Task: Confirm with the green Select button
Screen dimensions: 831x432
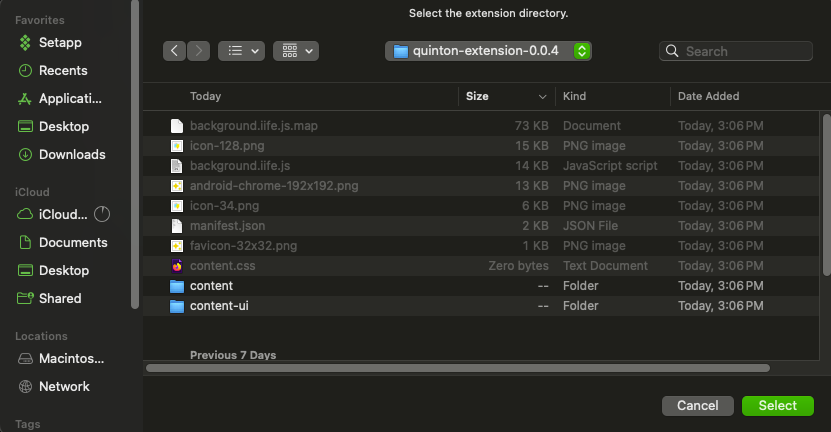Action: pos(777,405)
